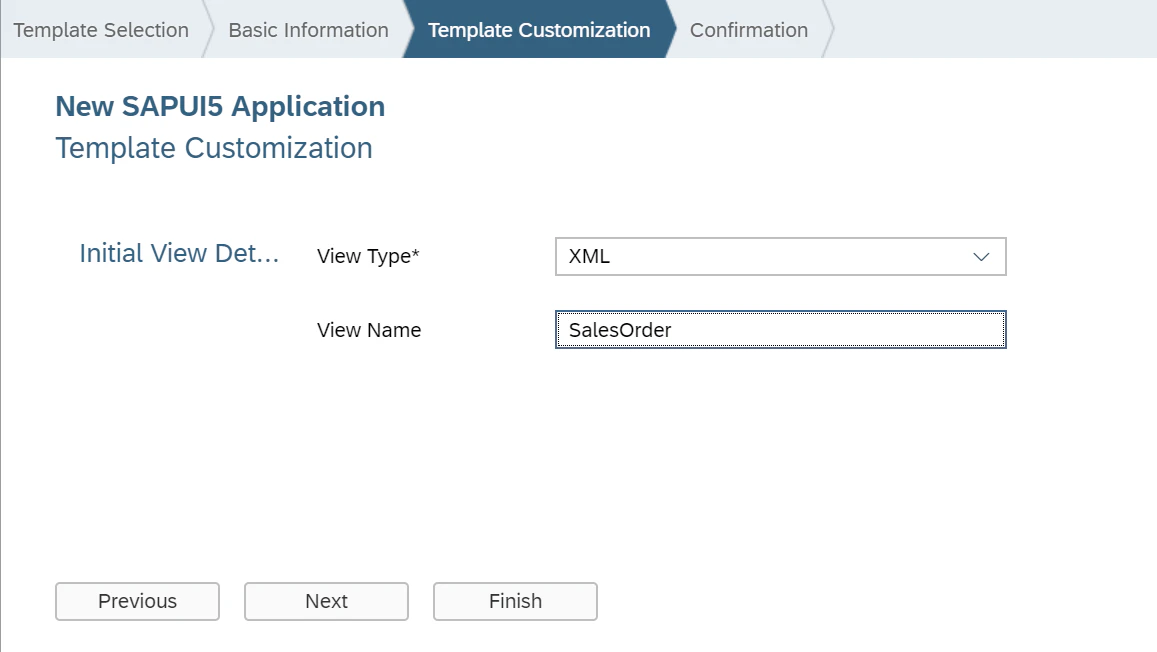
Task: Expand the View Type dropdown arrow
Action: 981,257
